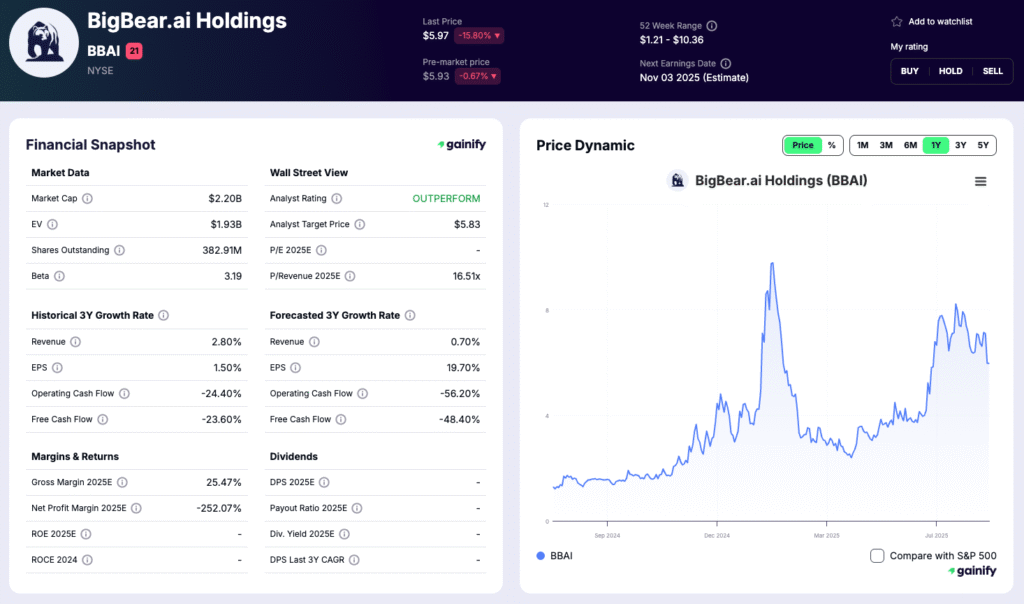Click info icon beside historical Free Cash Flow

(103, 419)
